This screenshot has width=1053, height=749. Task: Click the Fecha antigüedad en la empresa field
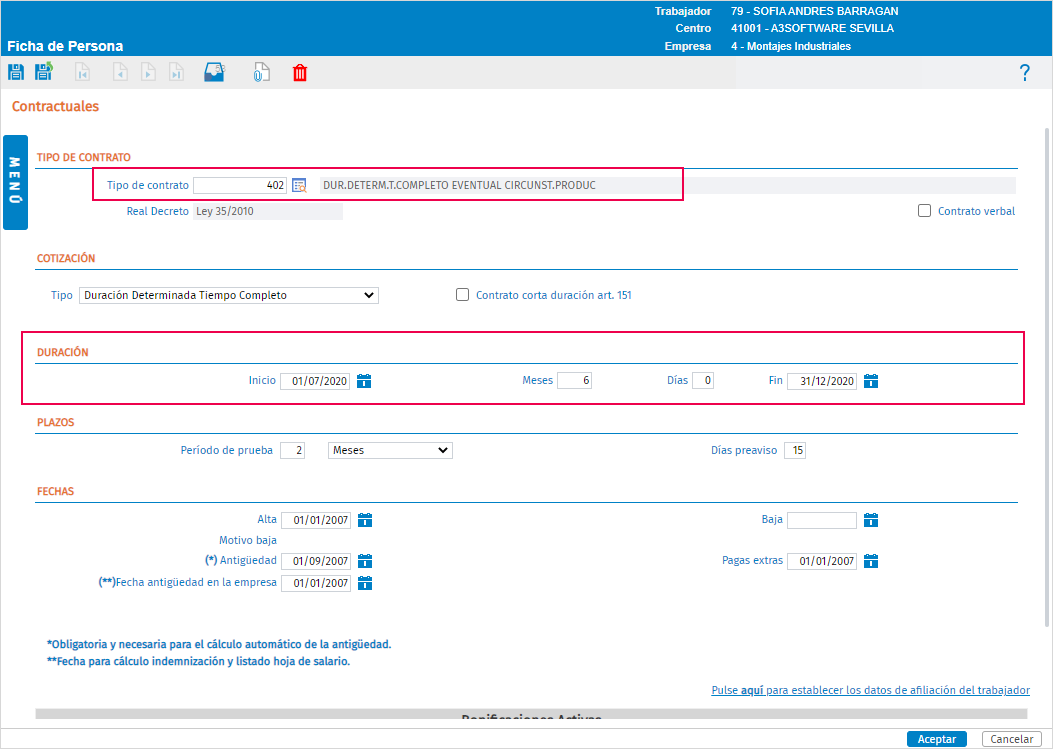(316, 583)
